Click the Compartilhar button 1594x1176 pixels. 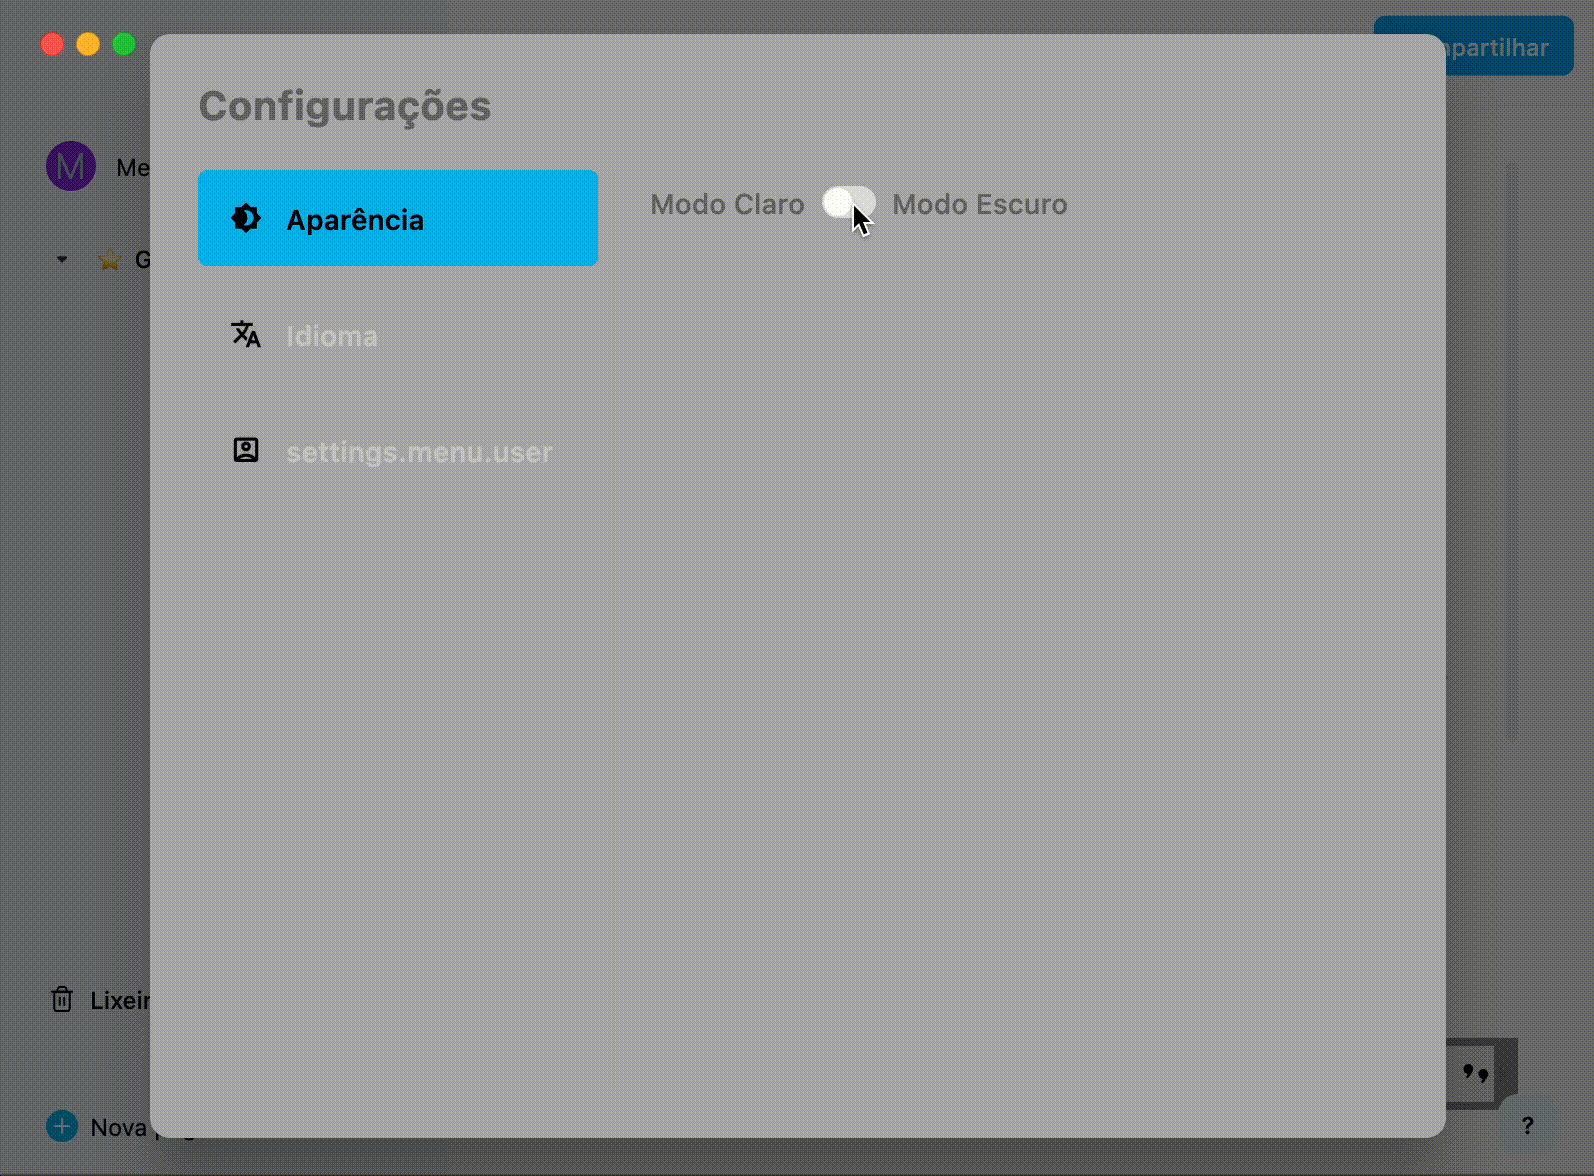(1510, 46)
